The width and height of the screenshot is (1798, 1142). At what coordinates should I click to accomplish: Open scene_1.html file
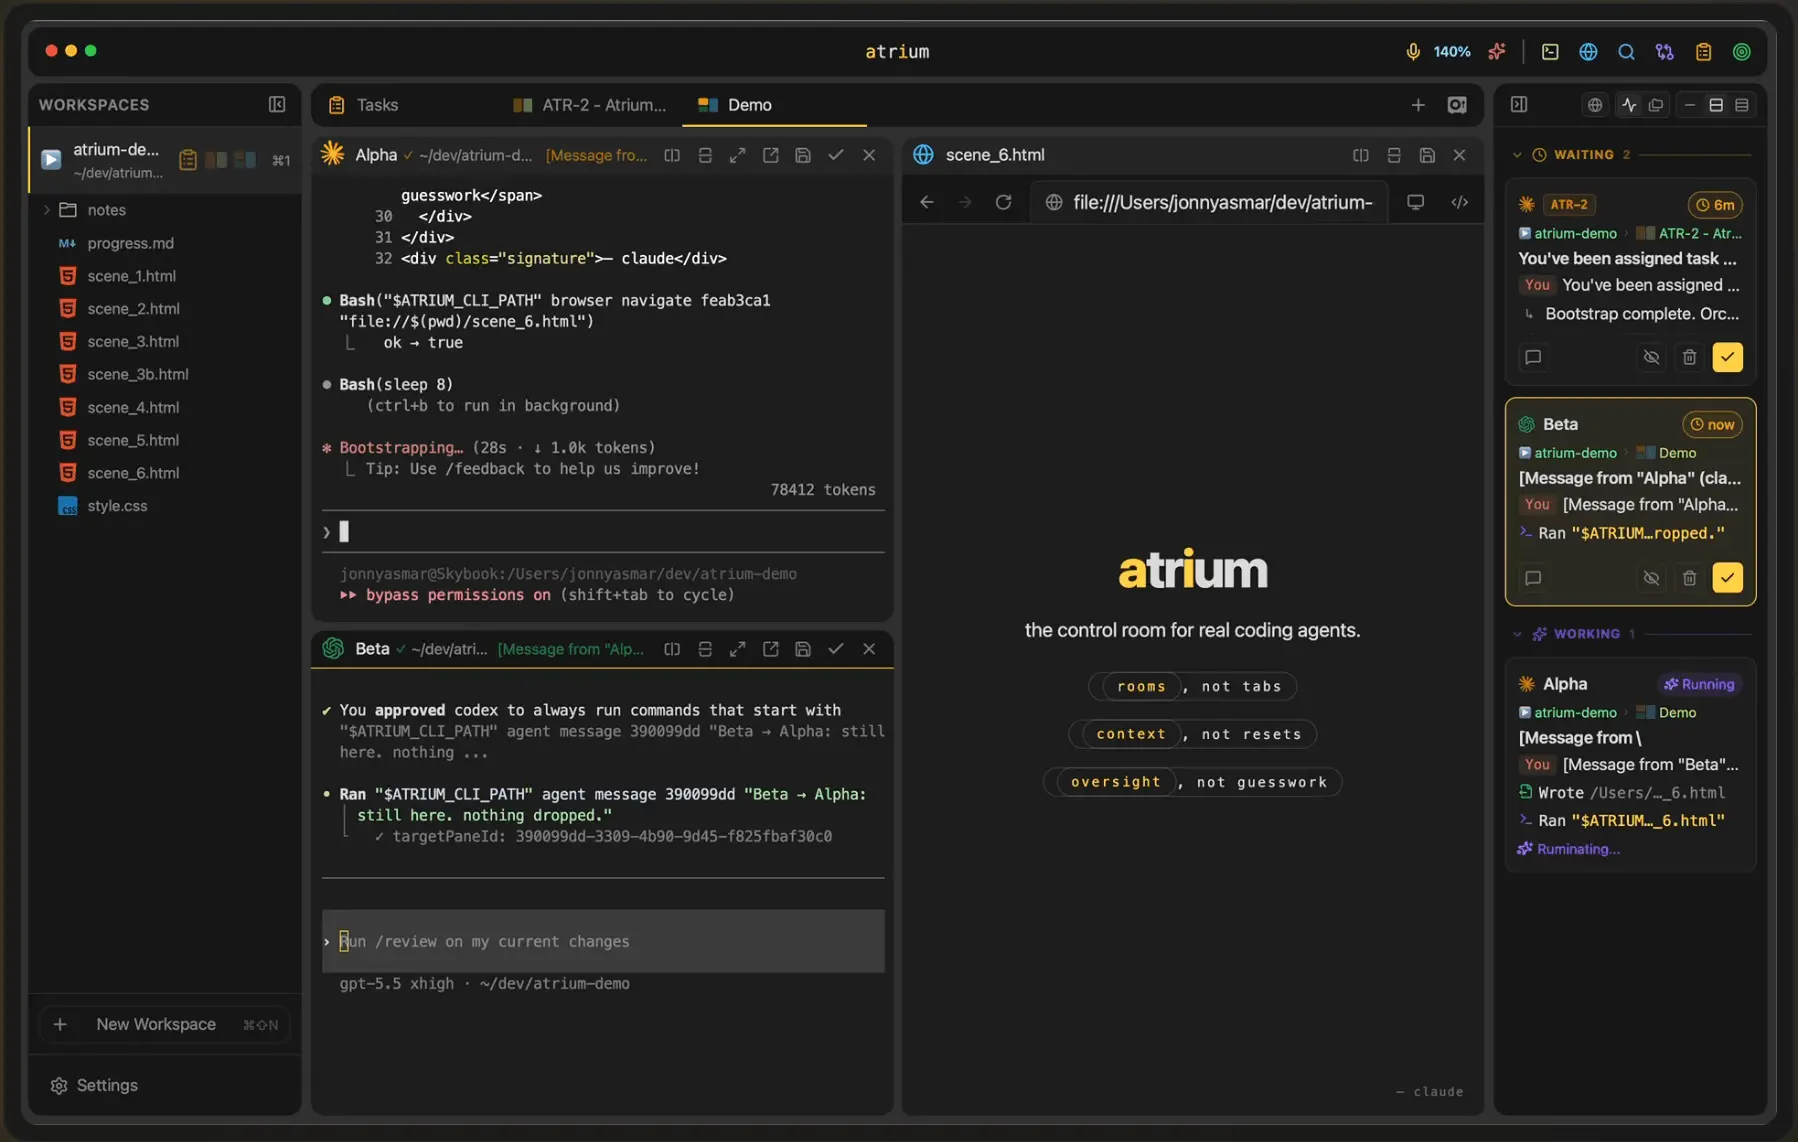pyautogui.click(x=131, y=276)
